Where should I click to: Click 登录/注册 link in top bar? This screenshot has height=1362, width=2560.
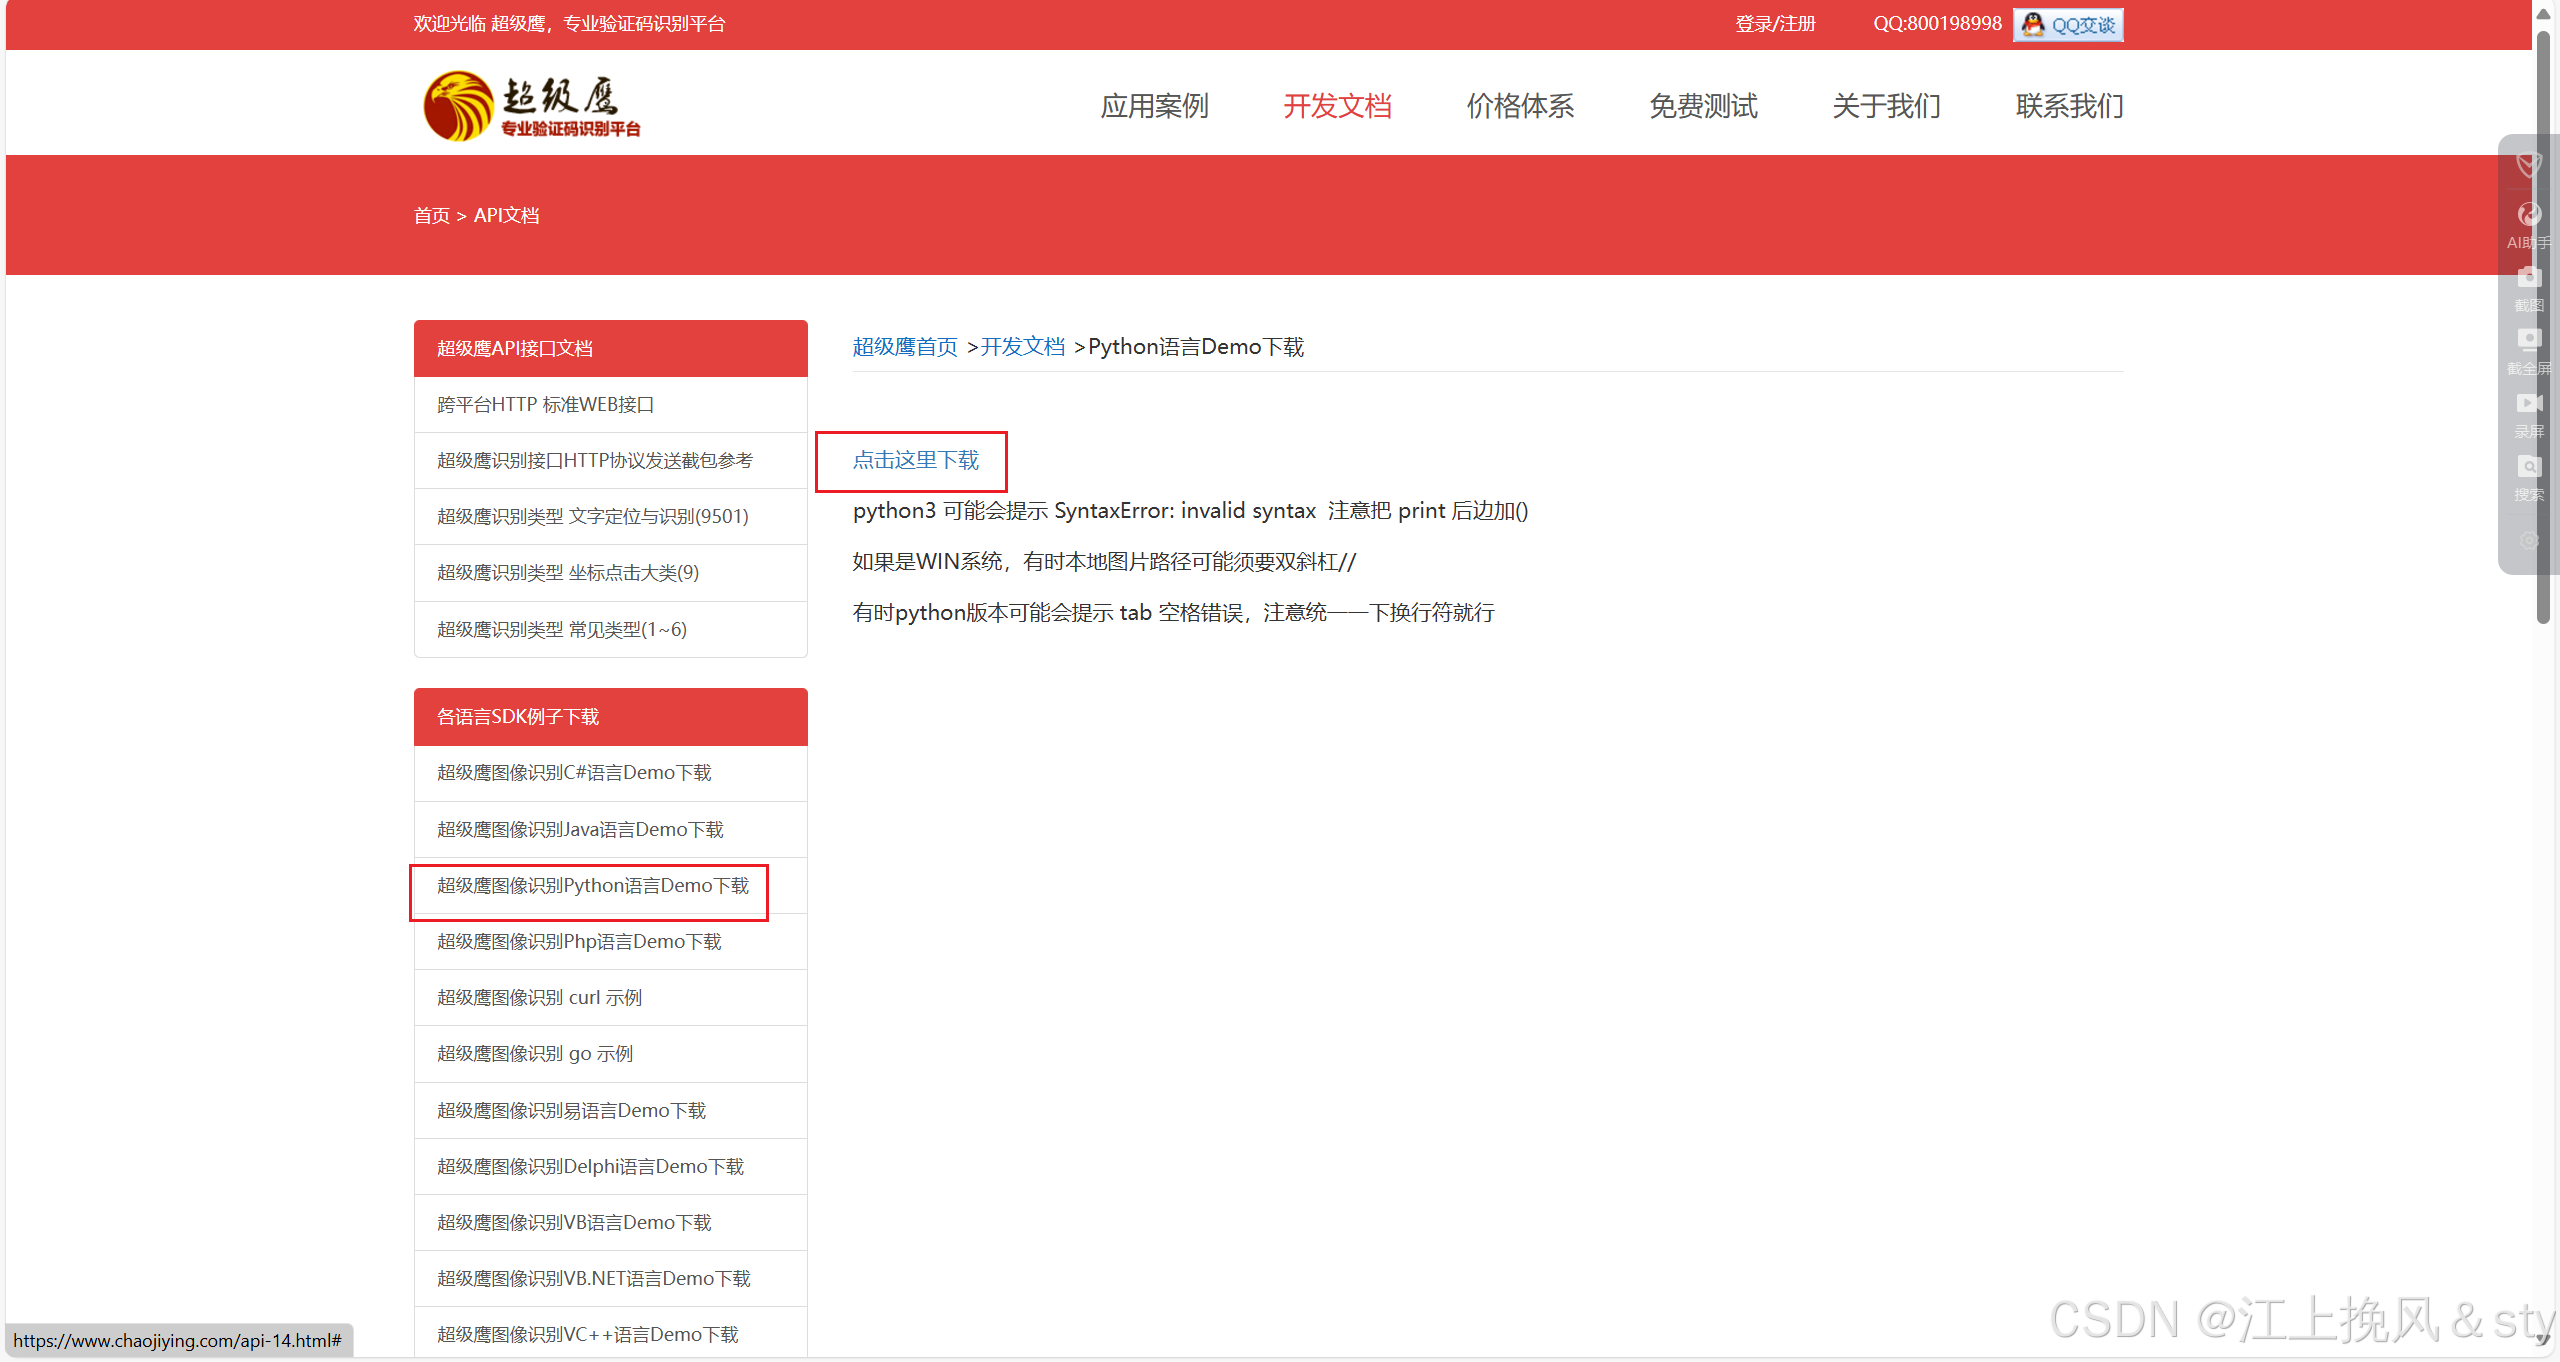pos(1775,23)
